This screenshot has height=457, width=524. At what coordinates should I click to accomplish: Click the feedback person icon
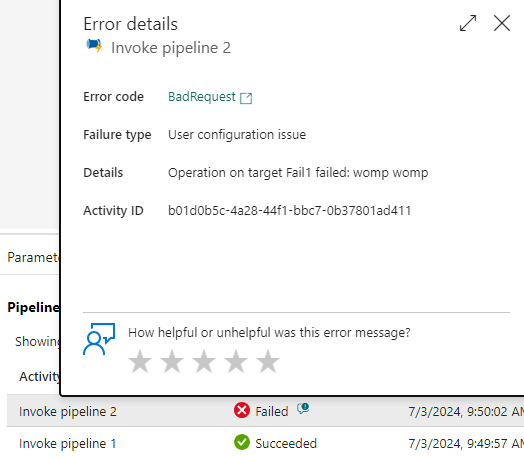(99, 339)
